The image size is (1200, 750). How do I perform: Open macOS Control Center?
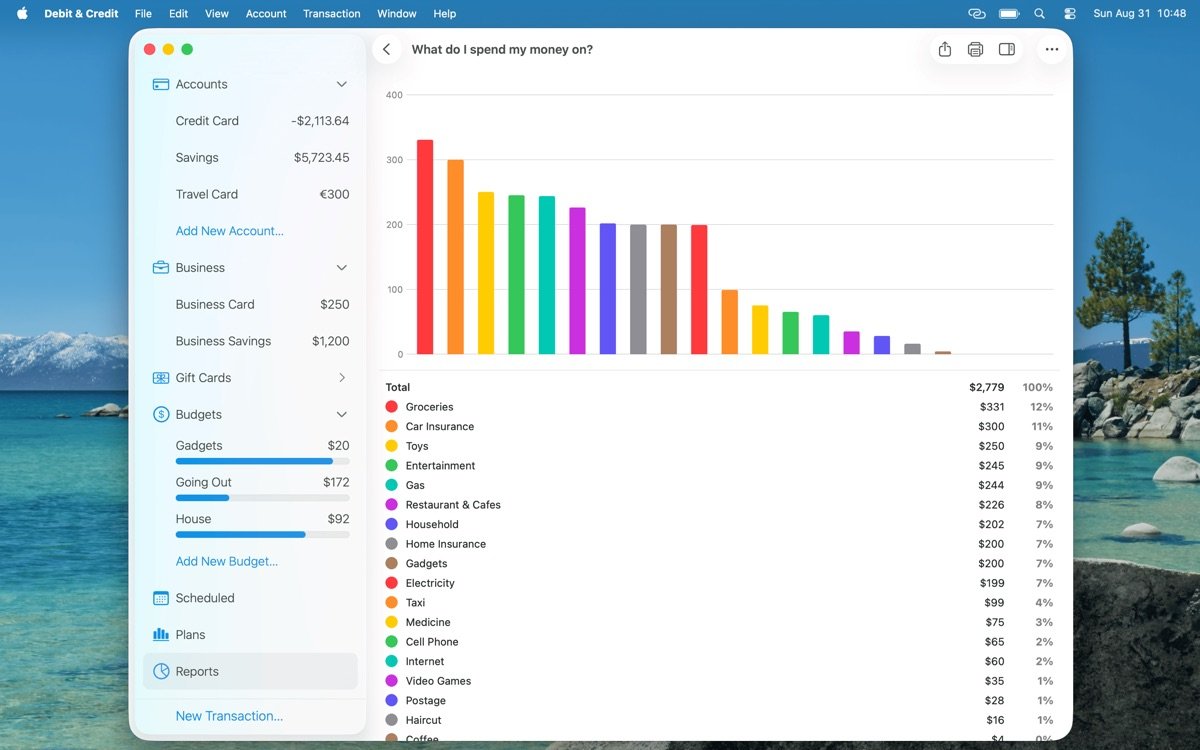coord(1069,14)
